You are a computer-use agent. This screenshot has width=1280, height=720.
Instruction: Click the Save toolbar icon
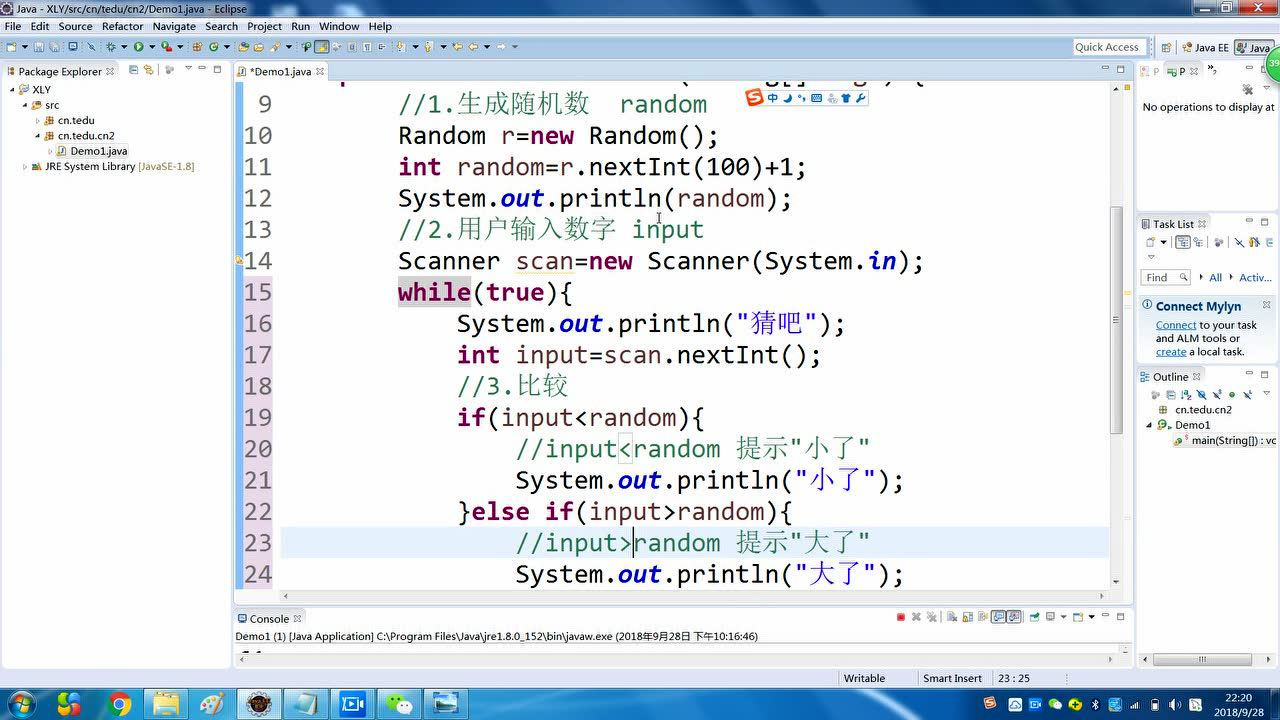coord(38,46)
